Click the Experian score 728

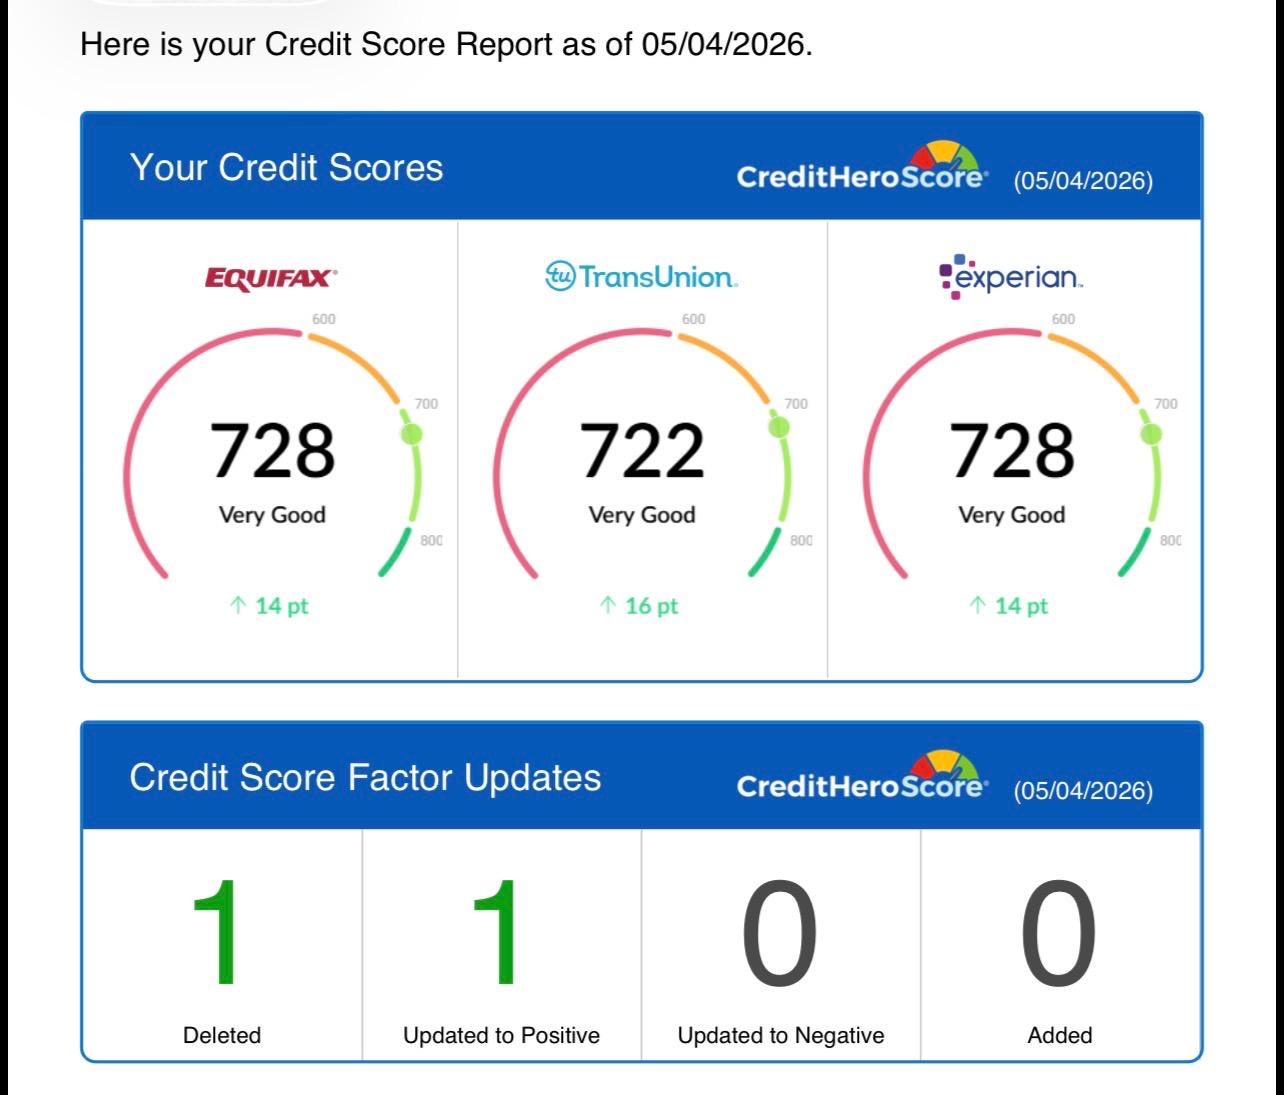point(1012,451)
